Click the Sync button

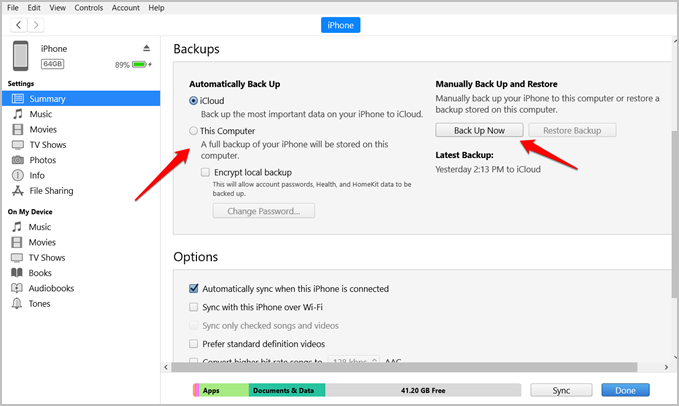(x=561, y=390)
